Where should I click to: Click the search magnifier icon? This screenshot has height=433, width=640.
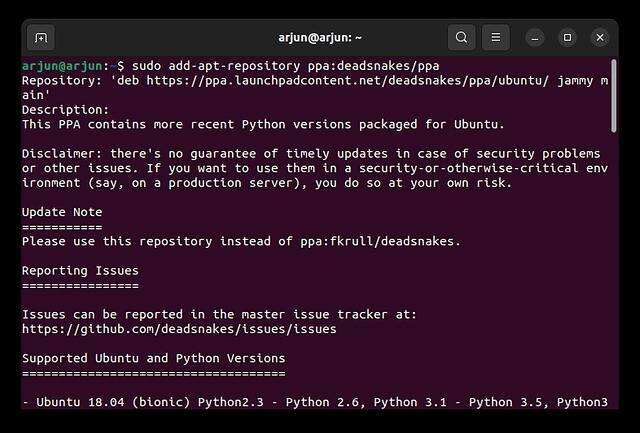461,38
